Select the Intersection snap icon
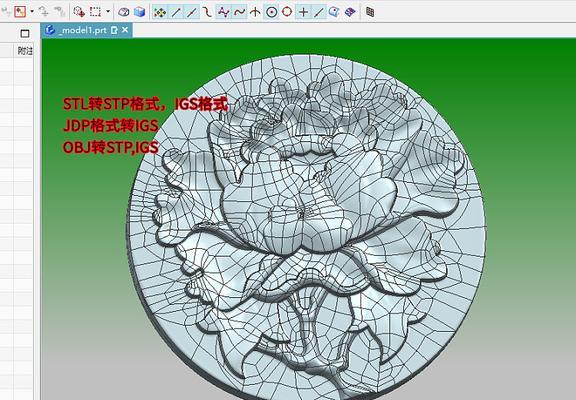This screenshot has width=576, height=400. 255,12
